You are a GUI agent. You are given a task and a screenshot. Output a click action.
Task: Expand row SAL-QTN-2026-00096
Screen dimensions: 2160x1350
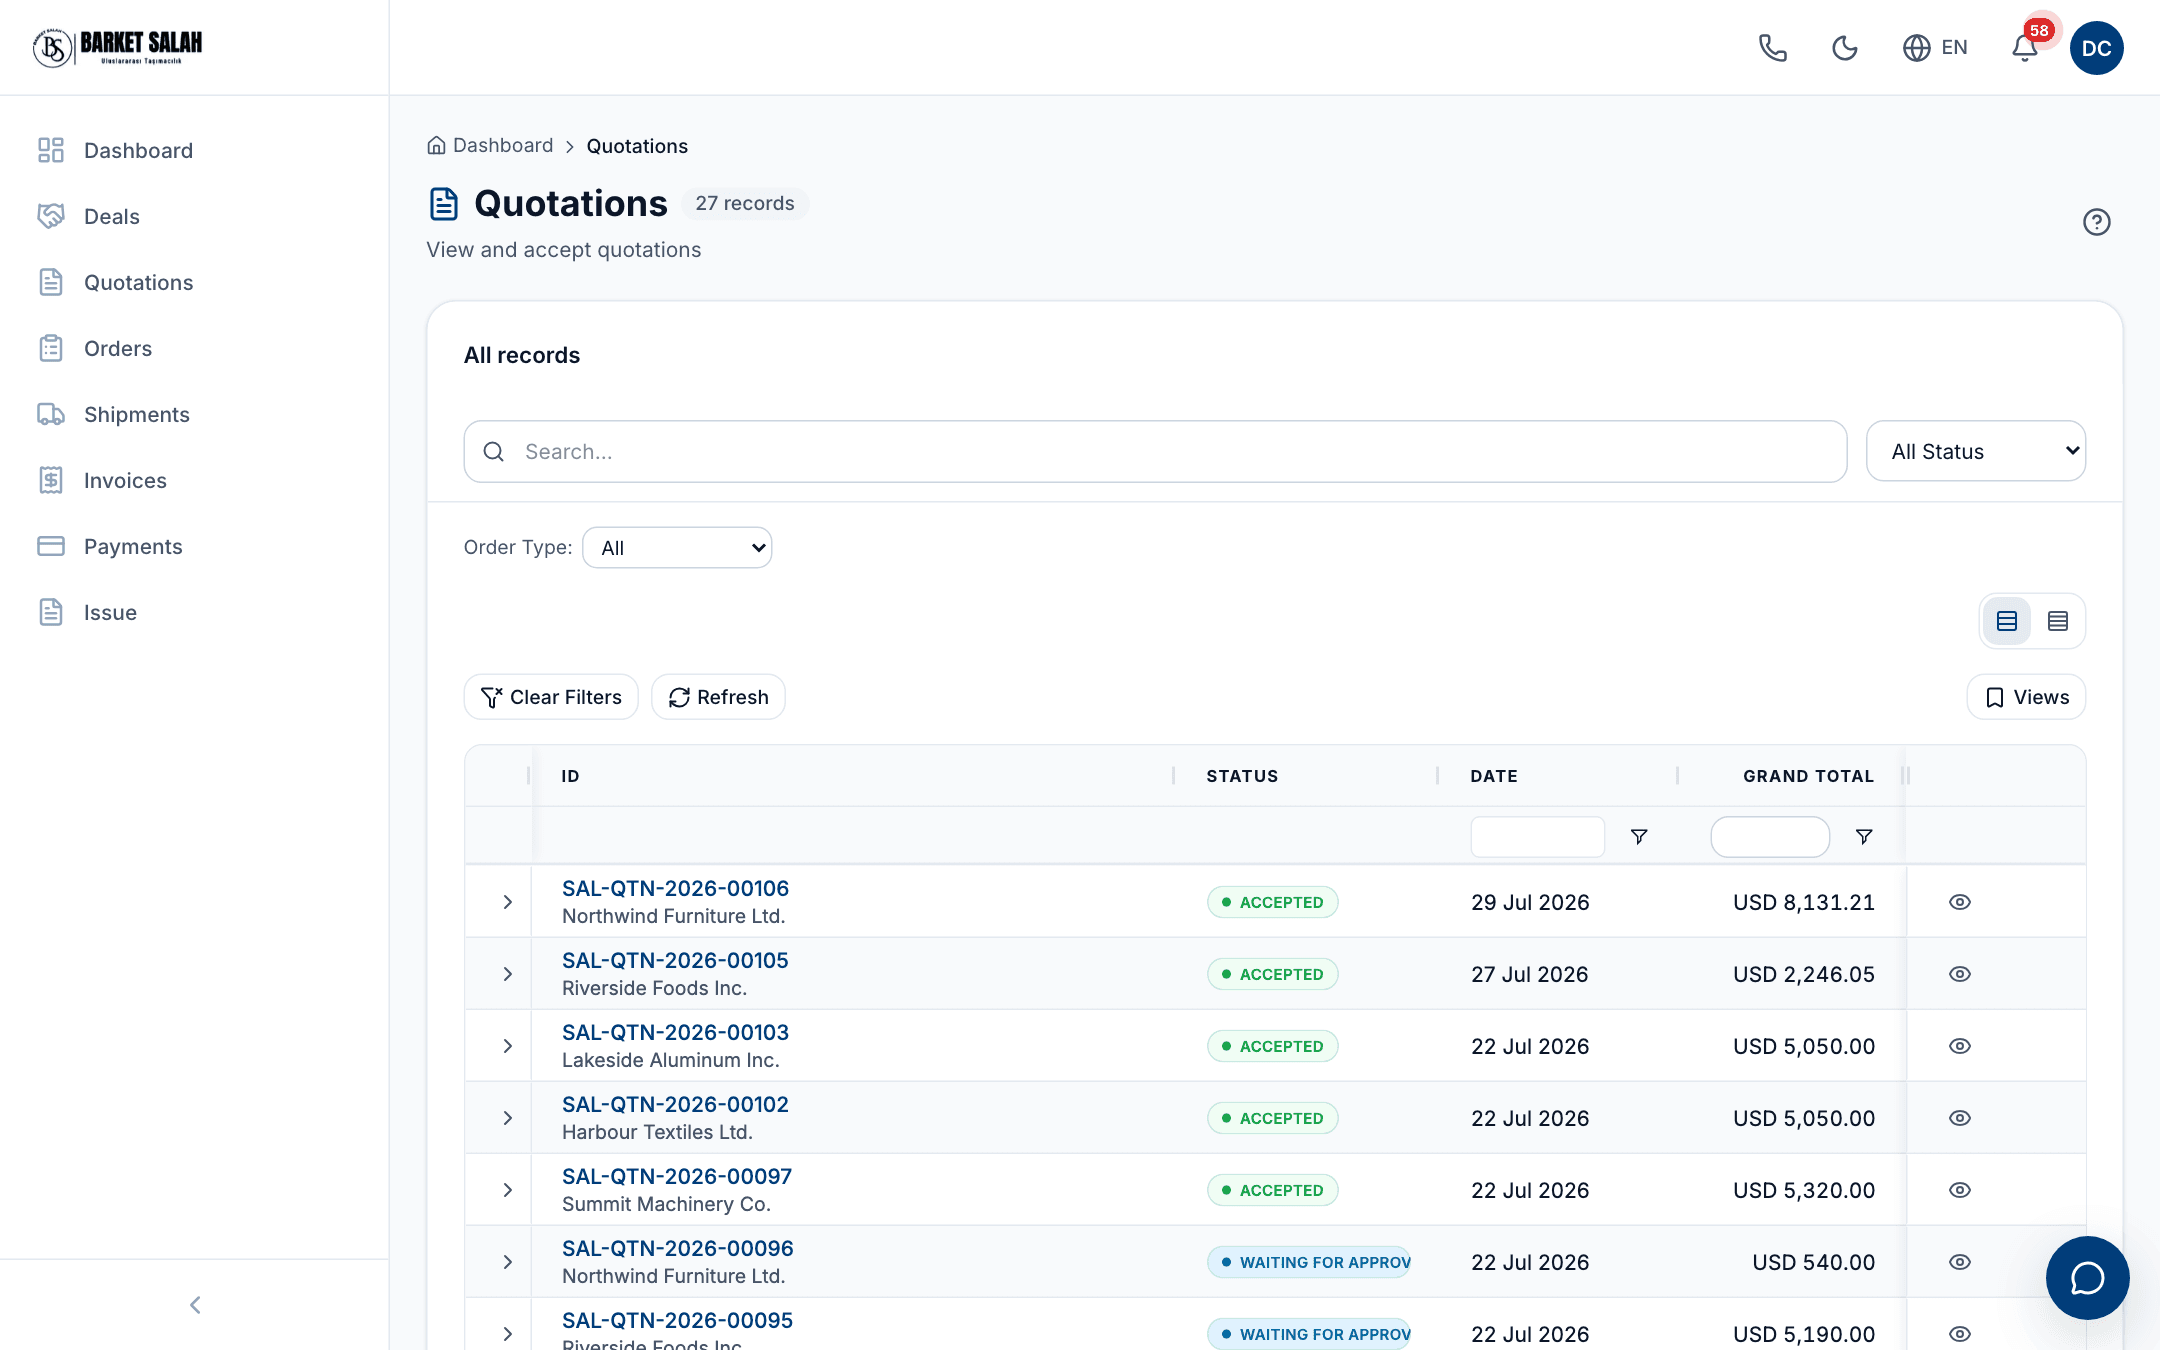508,1262
